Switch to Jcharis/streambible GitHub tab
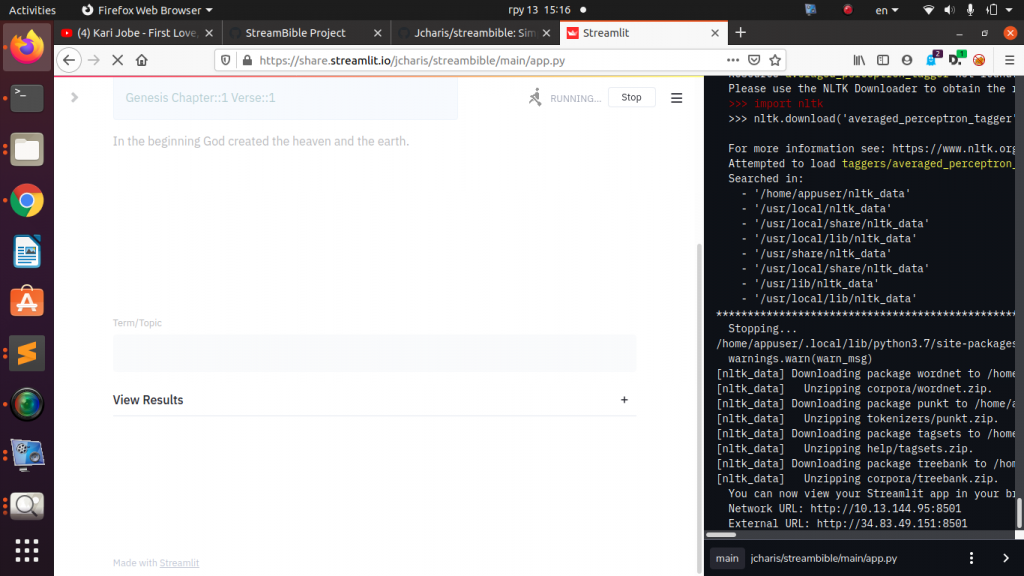This screenshot has width=1024, height=576. click(x=475, y=33)
